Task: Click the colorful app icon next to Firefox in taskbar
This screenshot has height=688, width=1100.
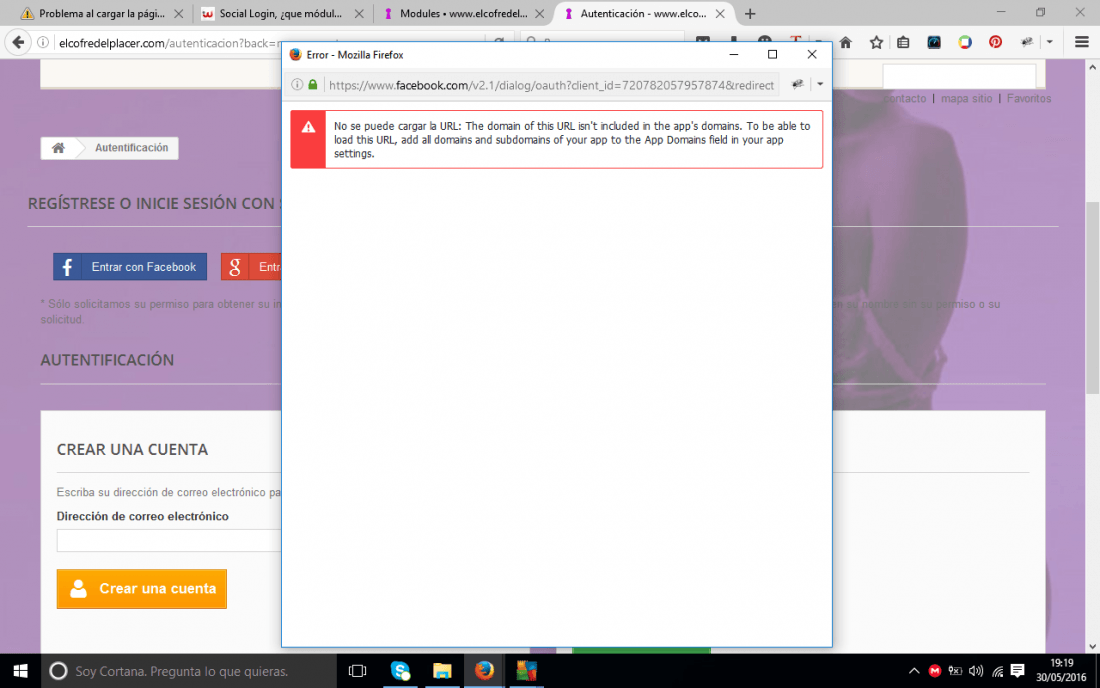Action: click(526, 671)
